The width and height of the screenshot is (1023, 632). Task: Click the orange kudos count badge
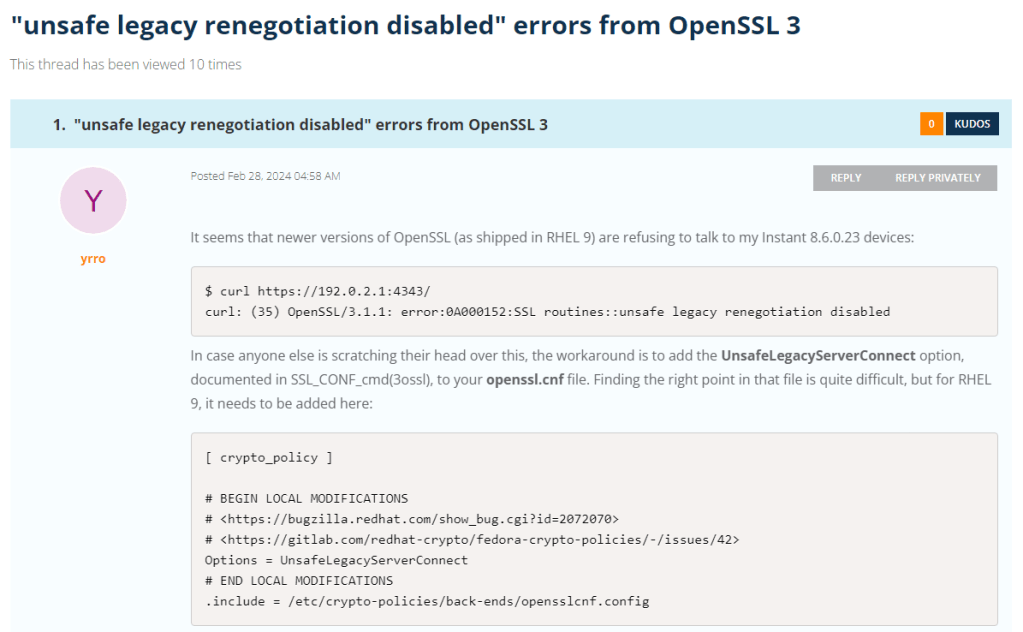click(x=931, y=124)
